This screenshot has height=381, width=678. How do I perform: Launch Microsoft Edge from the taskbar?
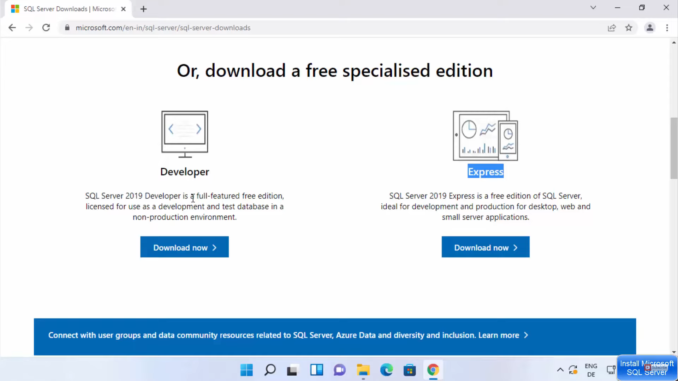387,370
